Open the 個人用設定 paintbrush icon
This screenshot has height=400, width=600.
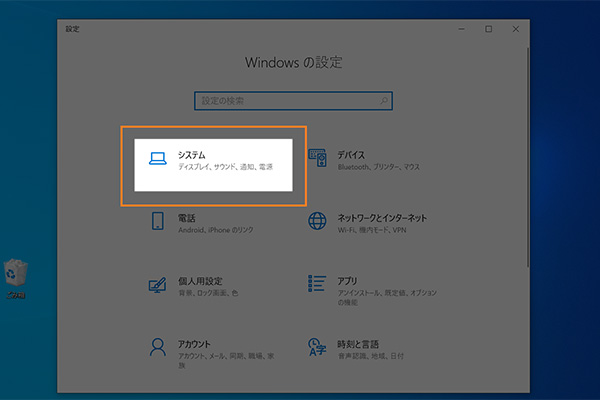coord(158,285)
